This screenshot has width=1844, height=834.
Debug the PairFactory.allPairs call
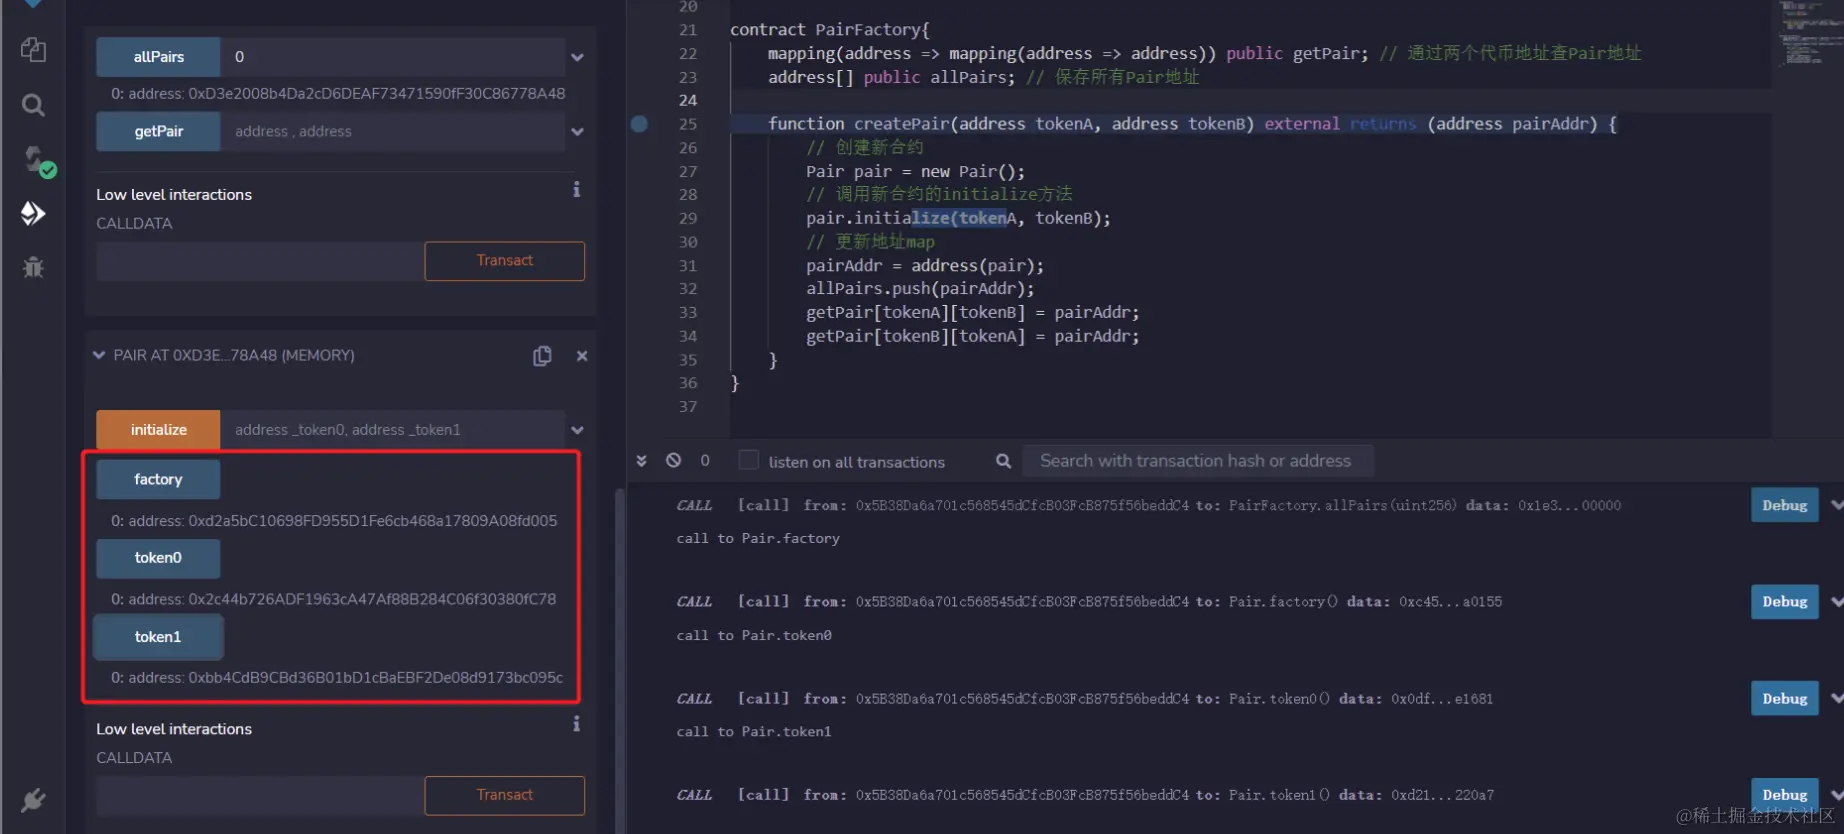pyautogui.click(x=1785, y=505)
